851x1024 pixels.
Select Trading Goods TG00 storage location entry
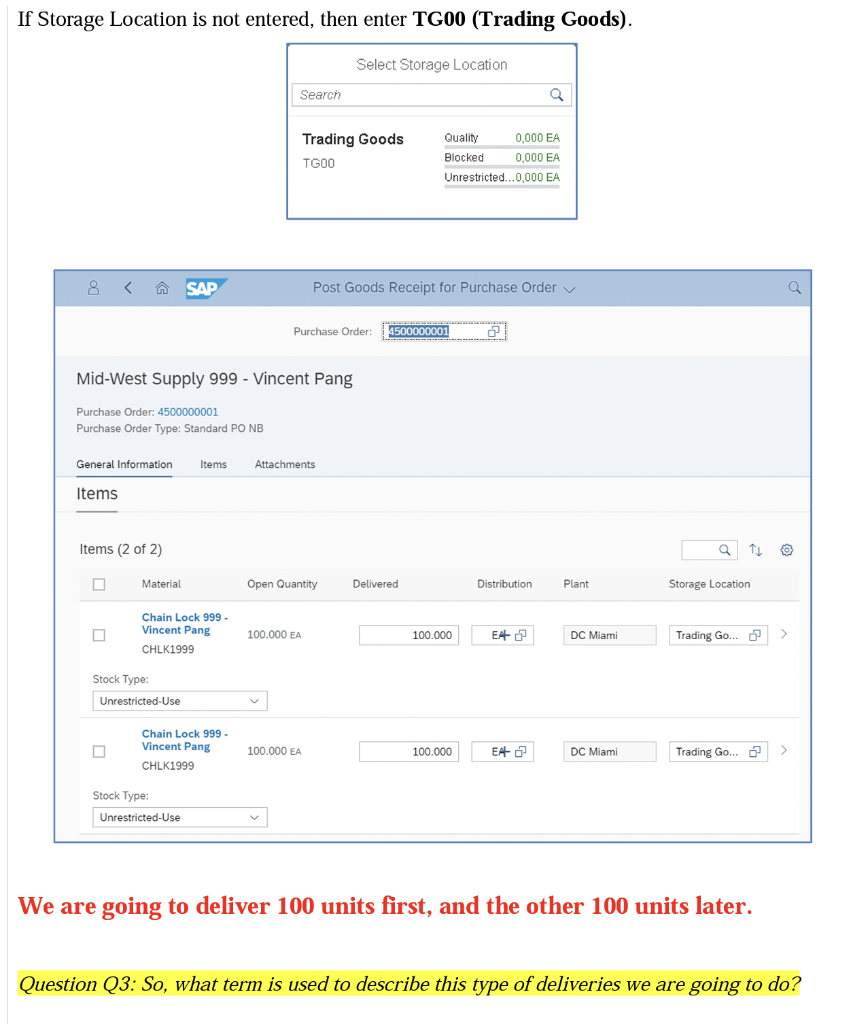point(432,157)
